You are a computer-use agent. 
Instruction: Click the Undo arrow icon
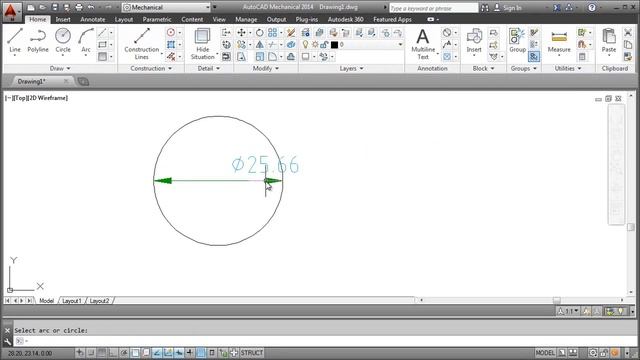[91, 7]
